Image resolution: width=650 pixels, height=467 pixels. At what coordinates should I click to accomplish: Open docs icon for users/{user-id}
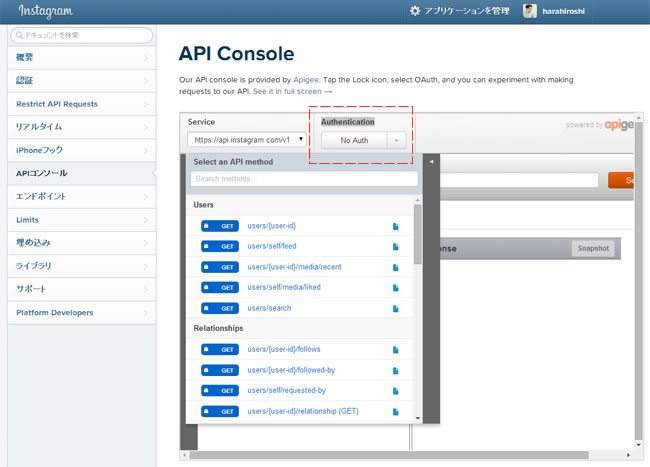[395, 226]
